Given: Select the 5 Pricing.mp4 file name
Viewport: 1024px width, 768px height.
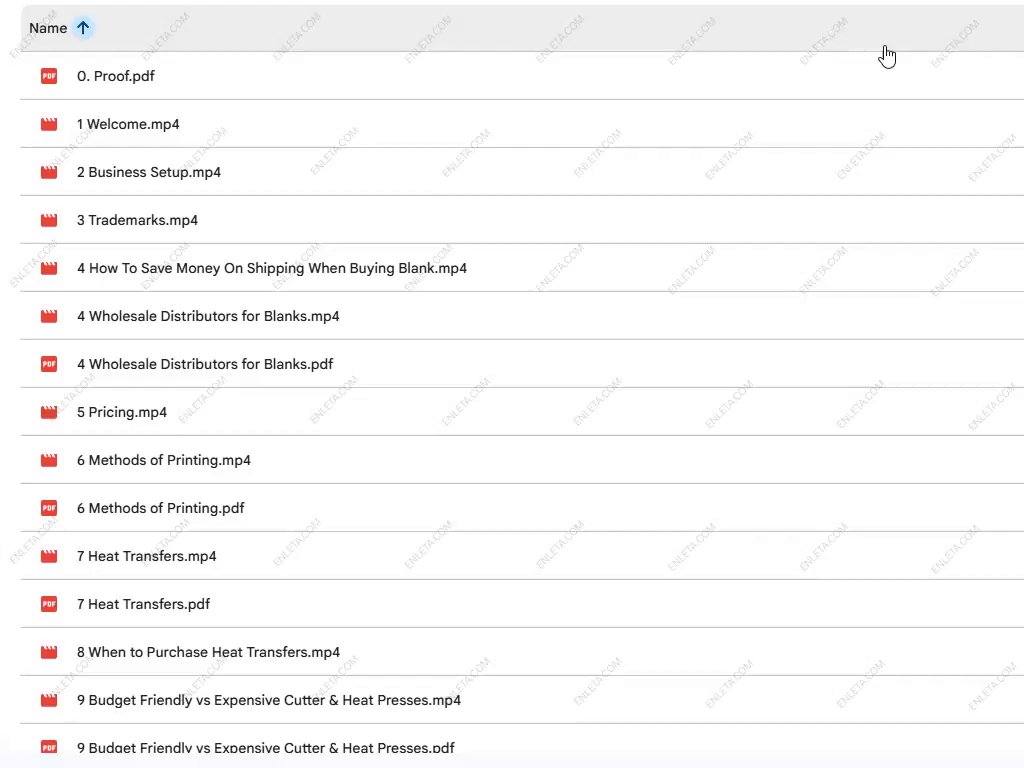Looking at the screenshot, I should 122,412.
